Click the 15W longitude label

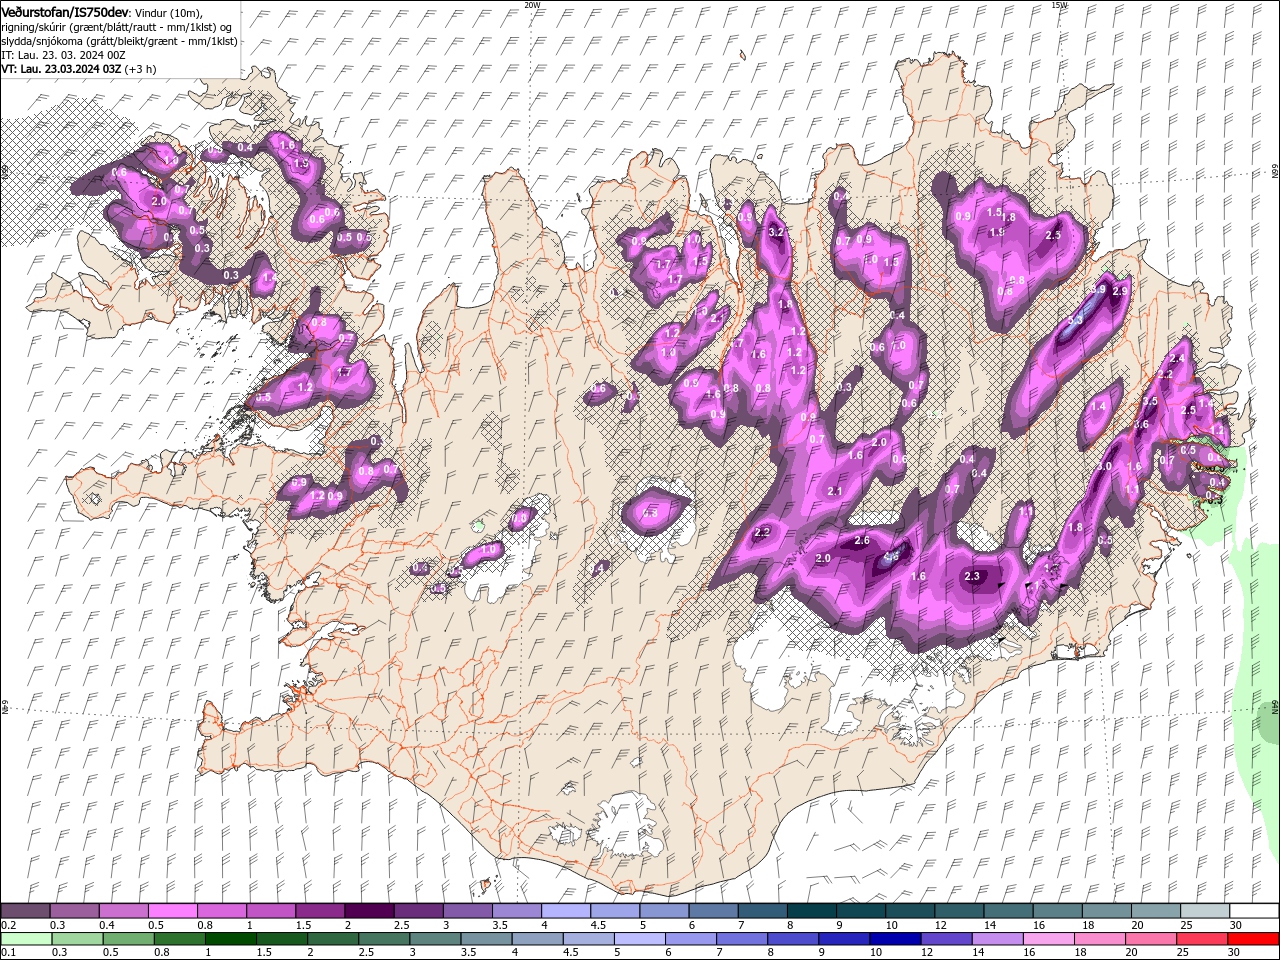pyautogui.click(x=1059, y=5)
